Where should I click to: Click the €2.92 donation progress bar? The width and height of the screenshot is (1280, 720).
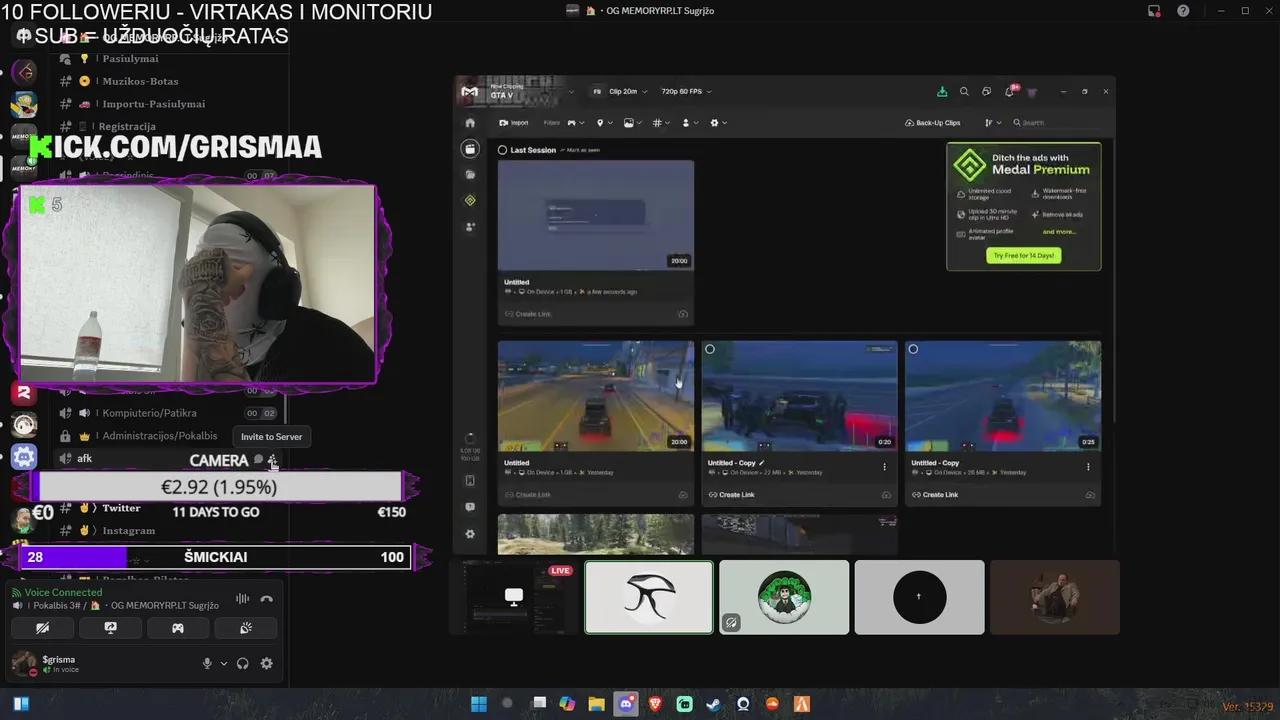pos(218,487)
